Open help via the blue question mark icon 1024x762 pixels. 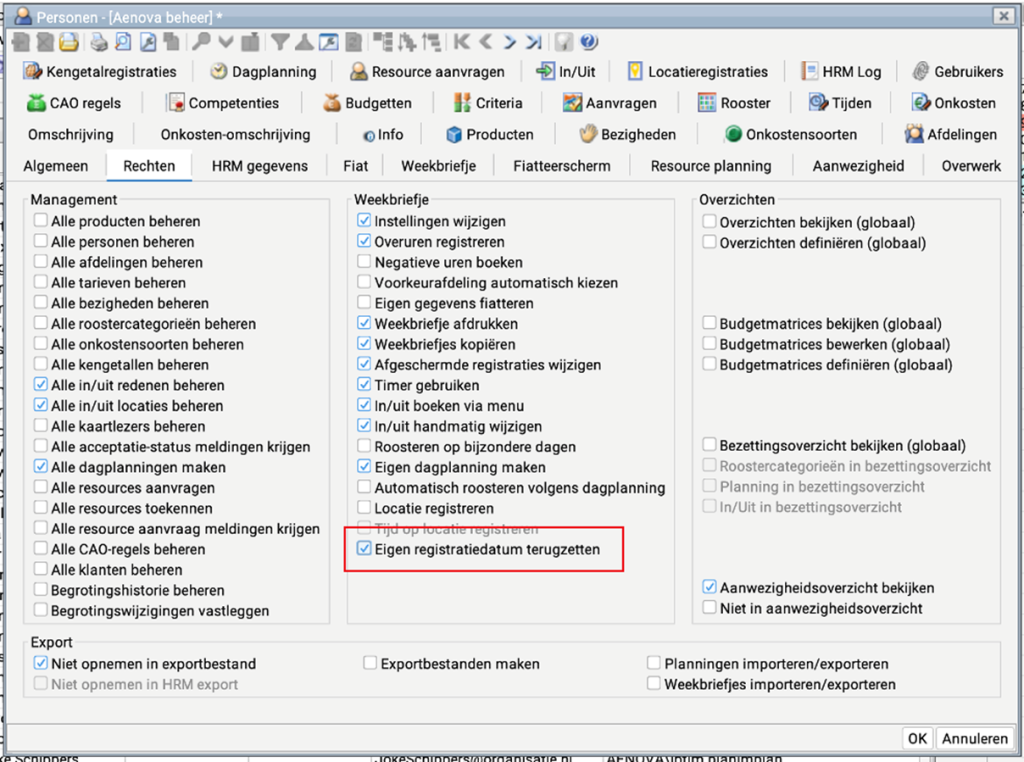pos(588,42)
